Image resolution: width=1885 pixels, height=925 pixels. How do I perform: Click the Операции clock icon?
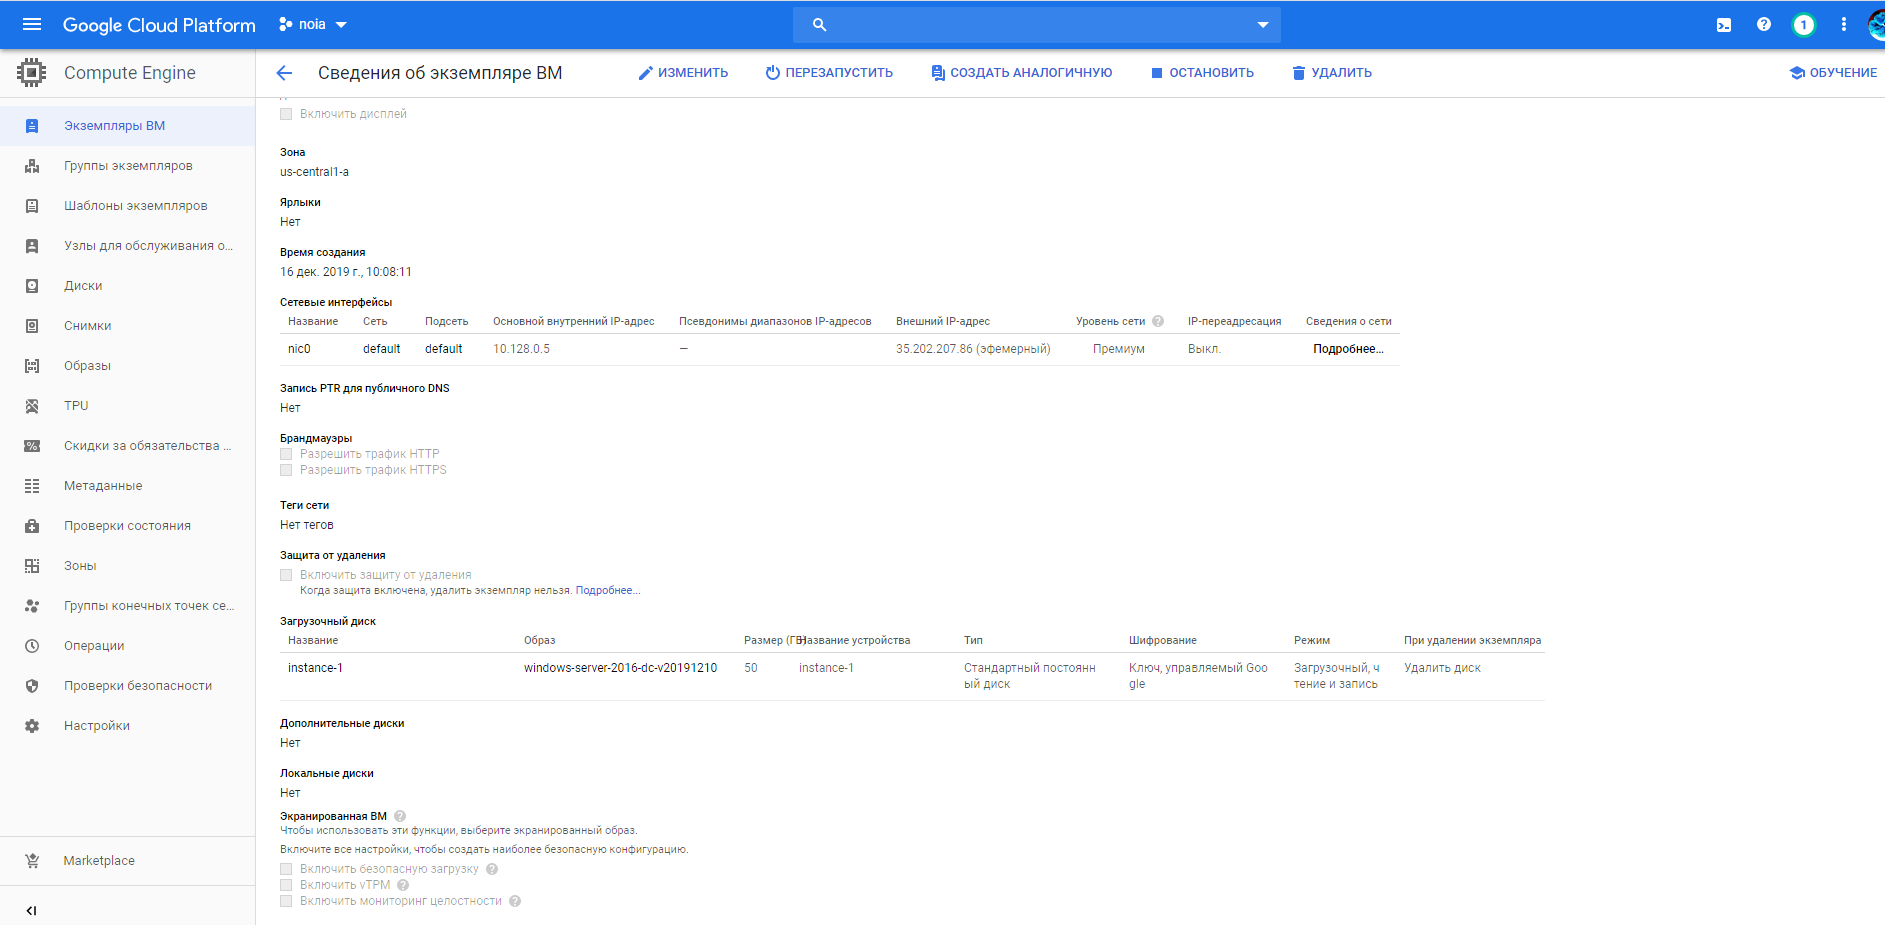pyautogui.click(x=32, y=646)
